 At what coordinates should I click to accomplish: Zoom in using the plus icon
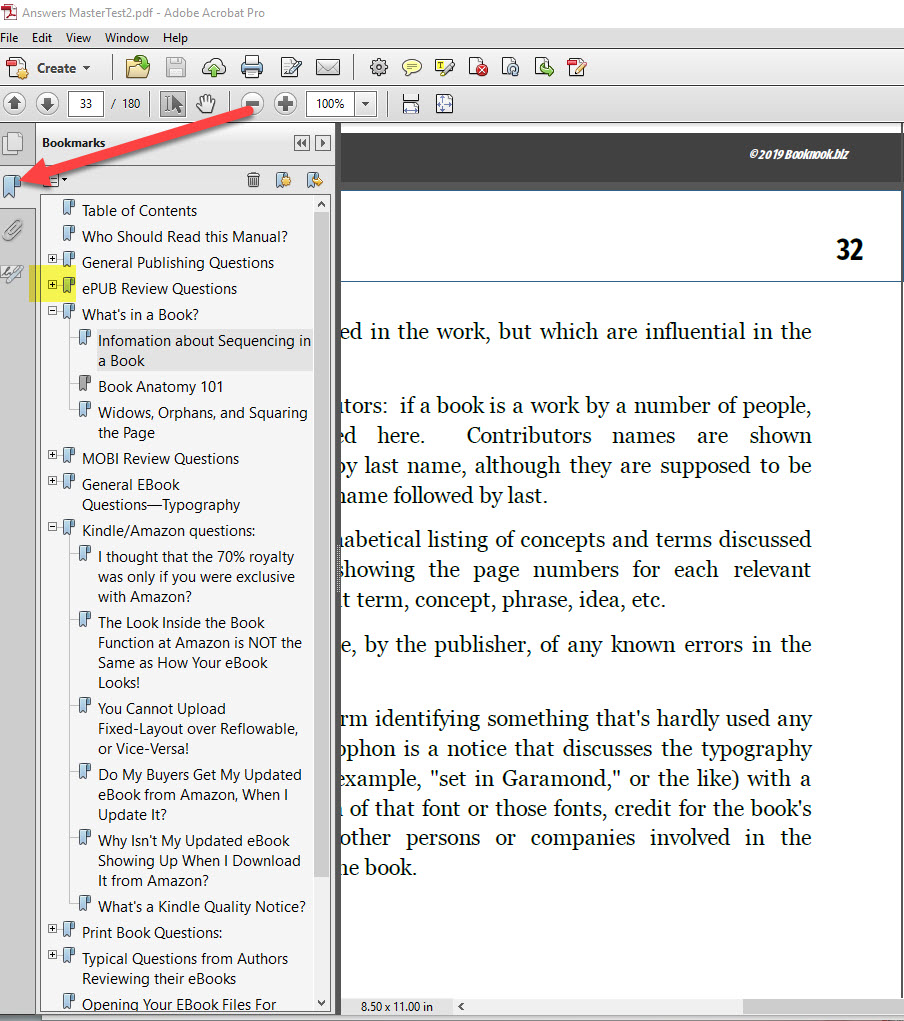pyautogui.click(x=287, y=103)
